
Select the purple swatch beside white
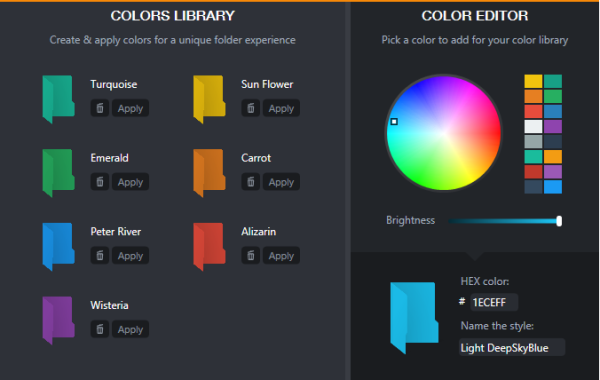coord(553,126)
